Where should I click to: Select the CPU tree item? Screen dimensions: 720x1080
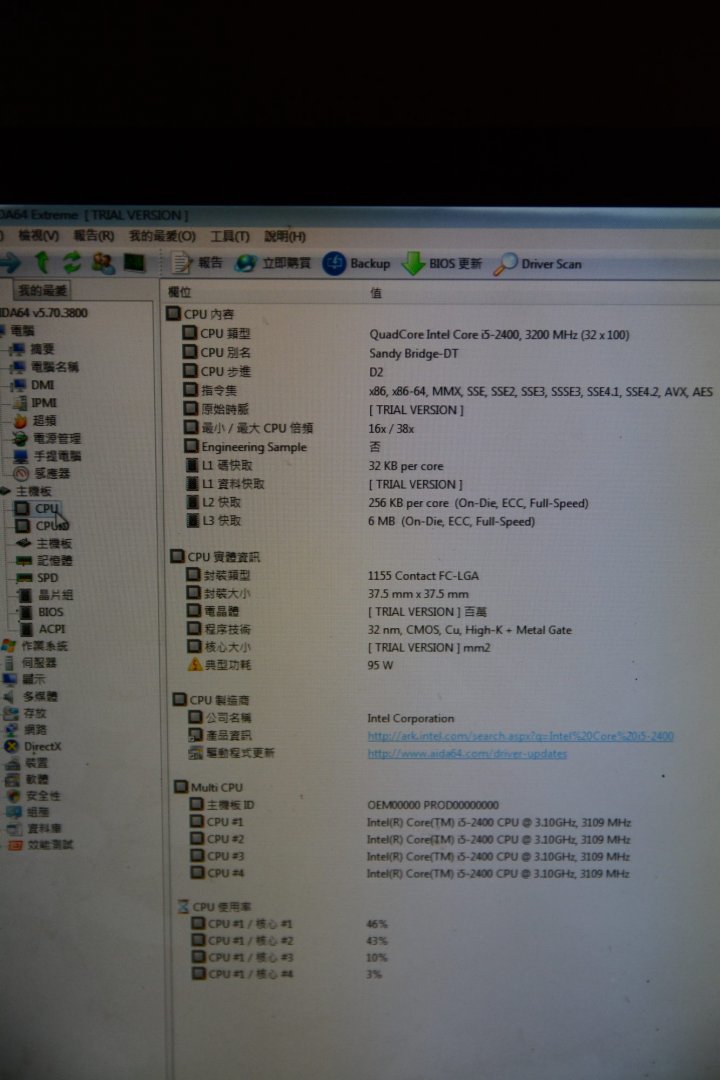coord(39,508)
